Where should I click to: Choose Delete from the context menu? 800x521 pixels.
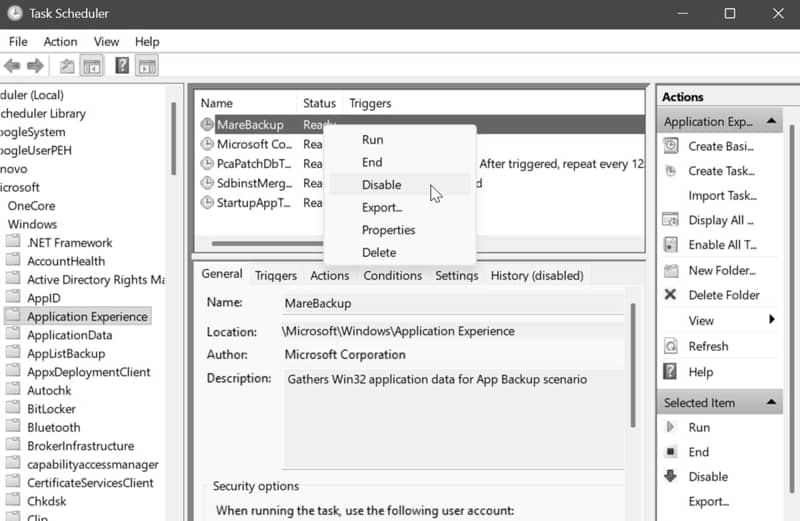tap(400, 253)
